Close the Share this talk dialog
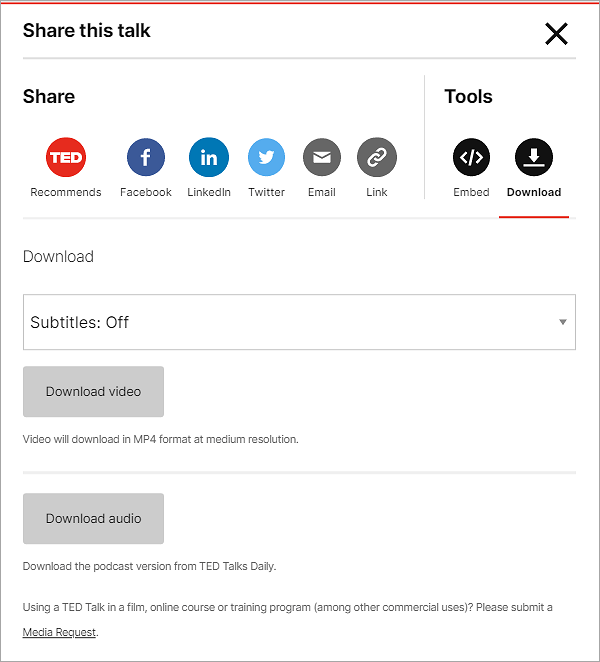The image size is (600, 662). [x=556, y=34]
